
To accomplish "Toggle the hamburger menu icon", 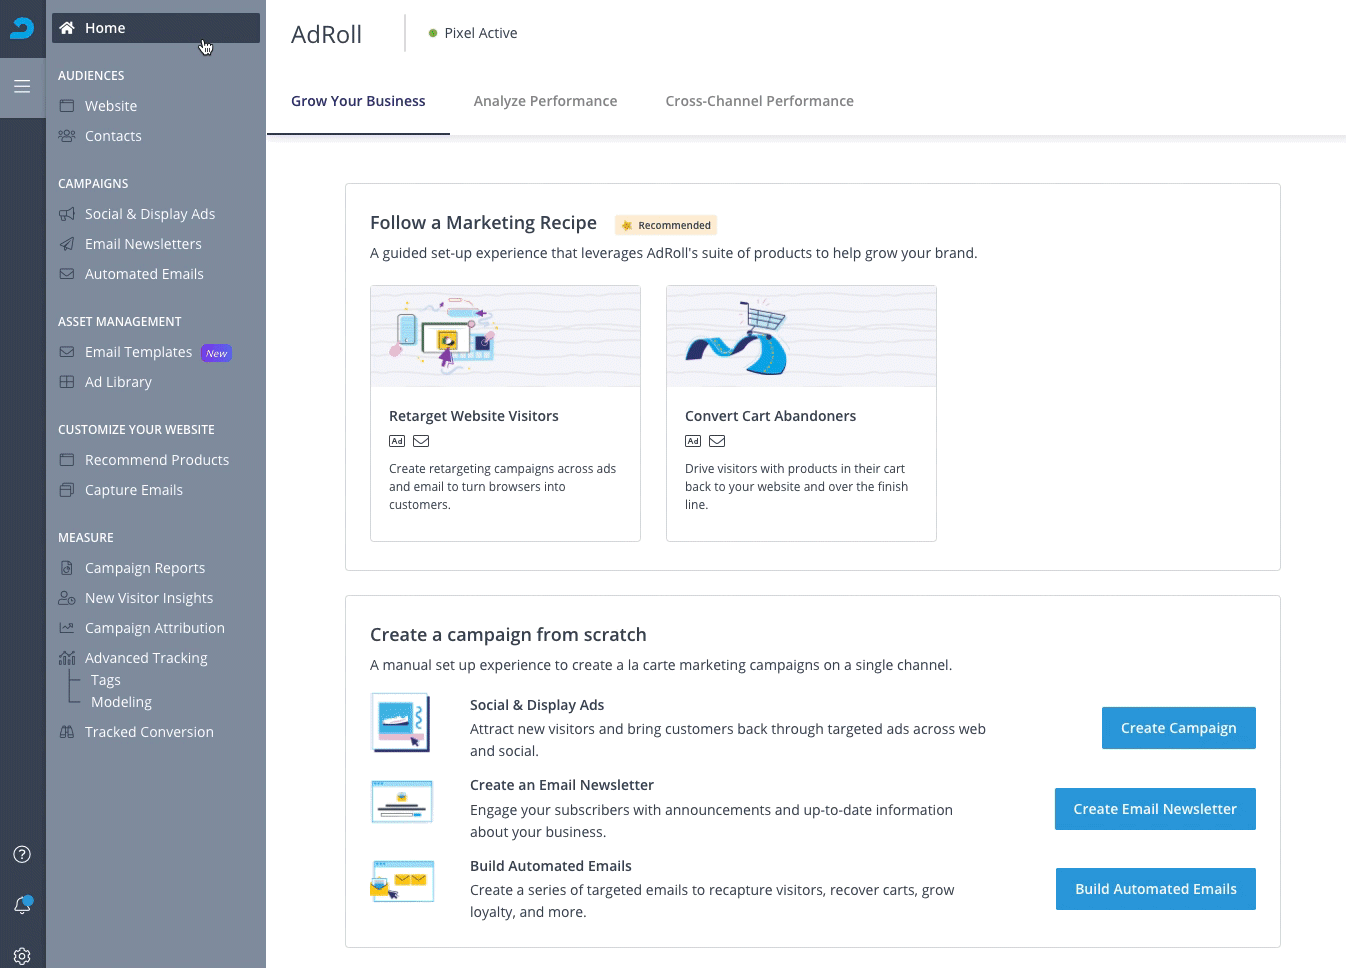I will point(22,87).
